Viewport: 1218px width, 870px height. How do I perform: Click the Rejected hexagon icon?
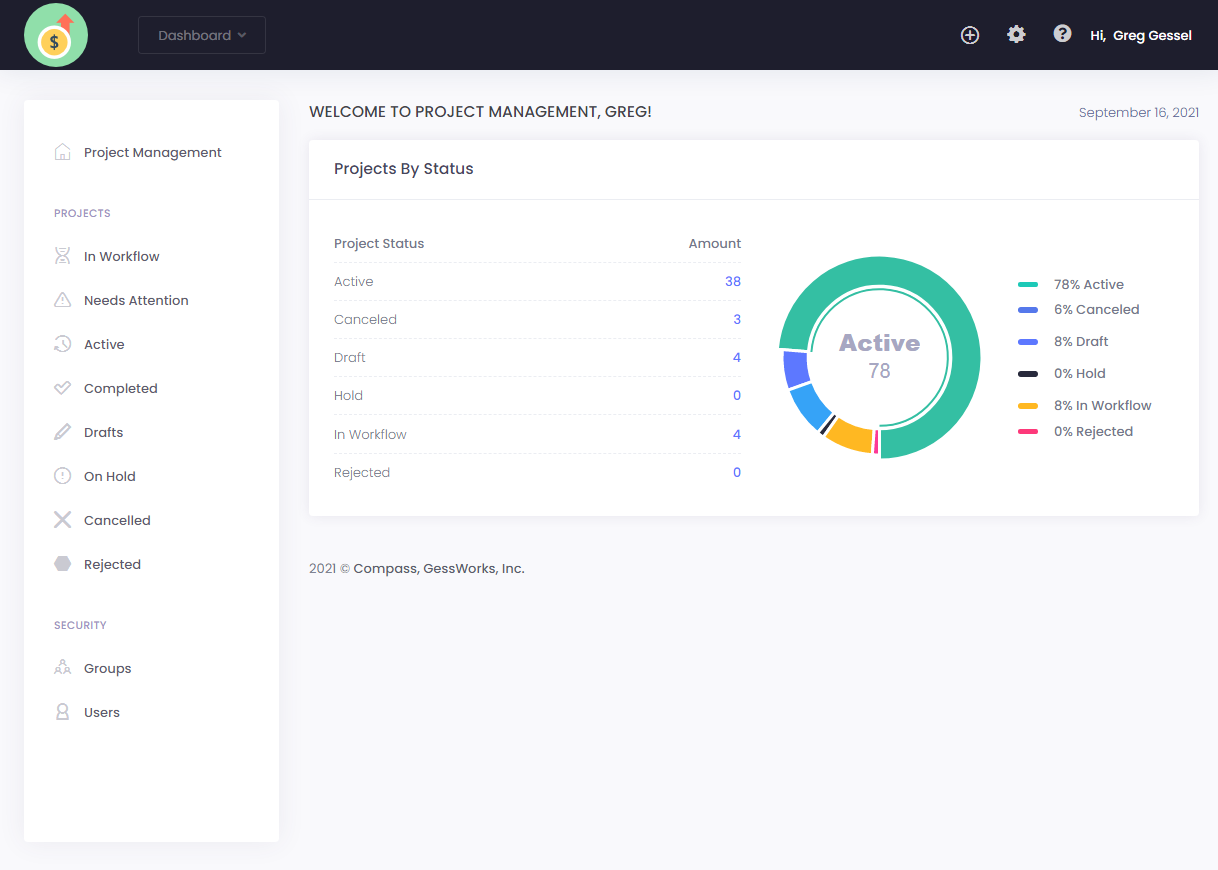pos(62,564)
